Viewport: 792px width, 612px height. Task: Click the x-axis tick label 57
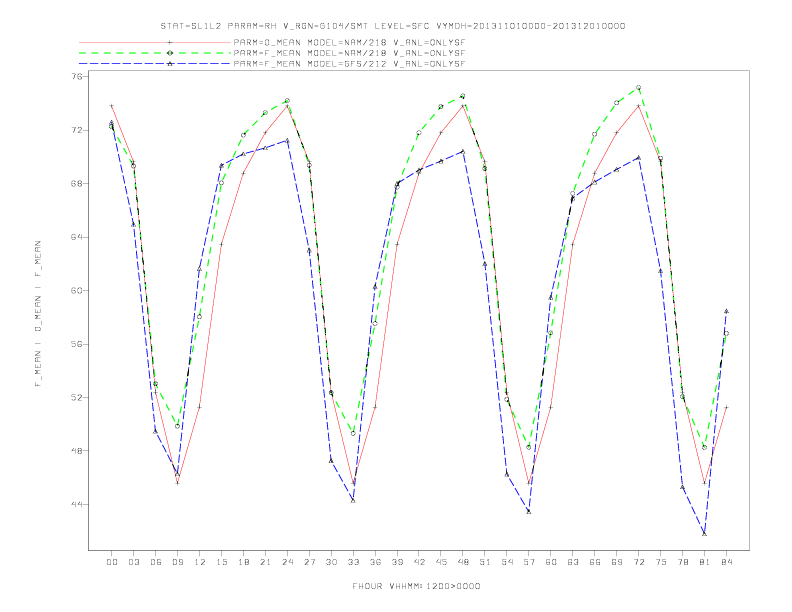529,562
